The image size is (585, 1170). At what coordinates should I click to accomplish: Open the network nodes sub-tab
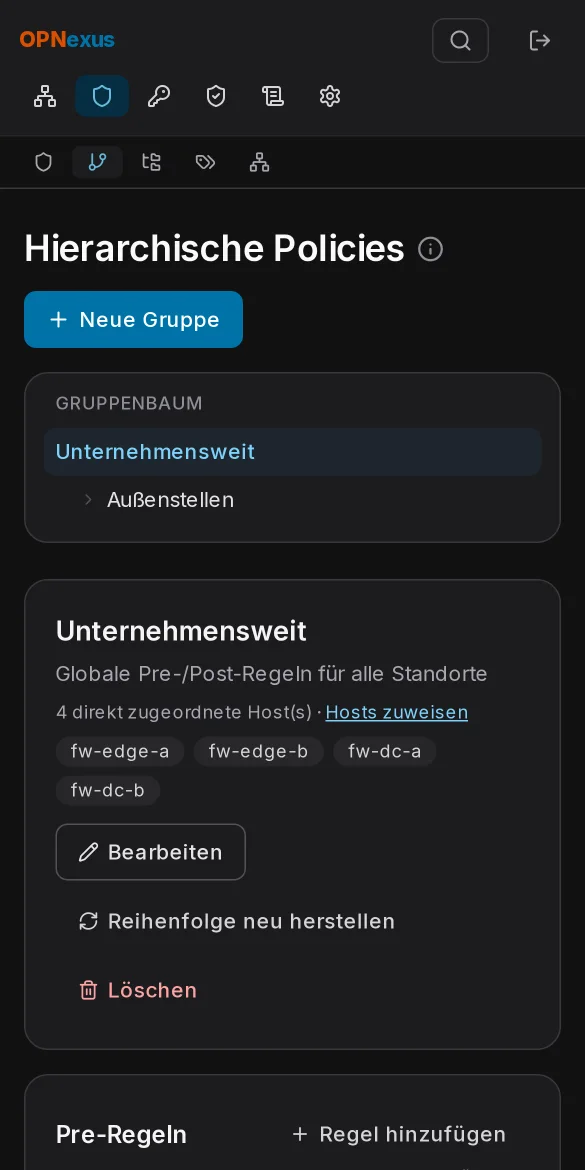coord(259,162)
